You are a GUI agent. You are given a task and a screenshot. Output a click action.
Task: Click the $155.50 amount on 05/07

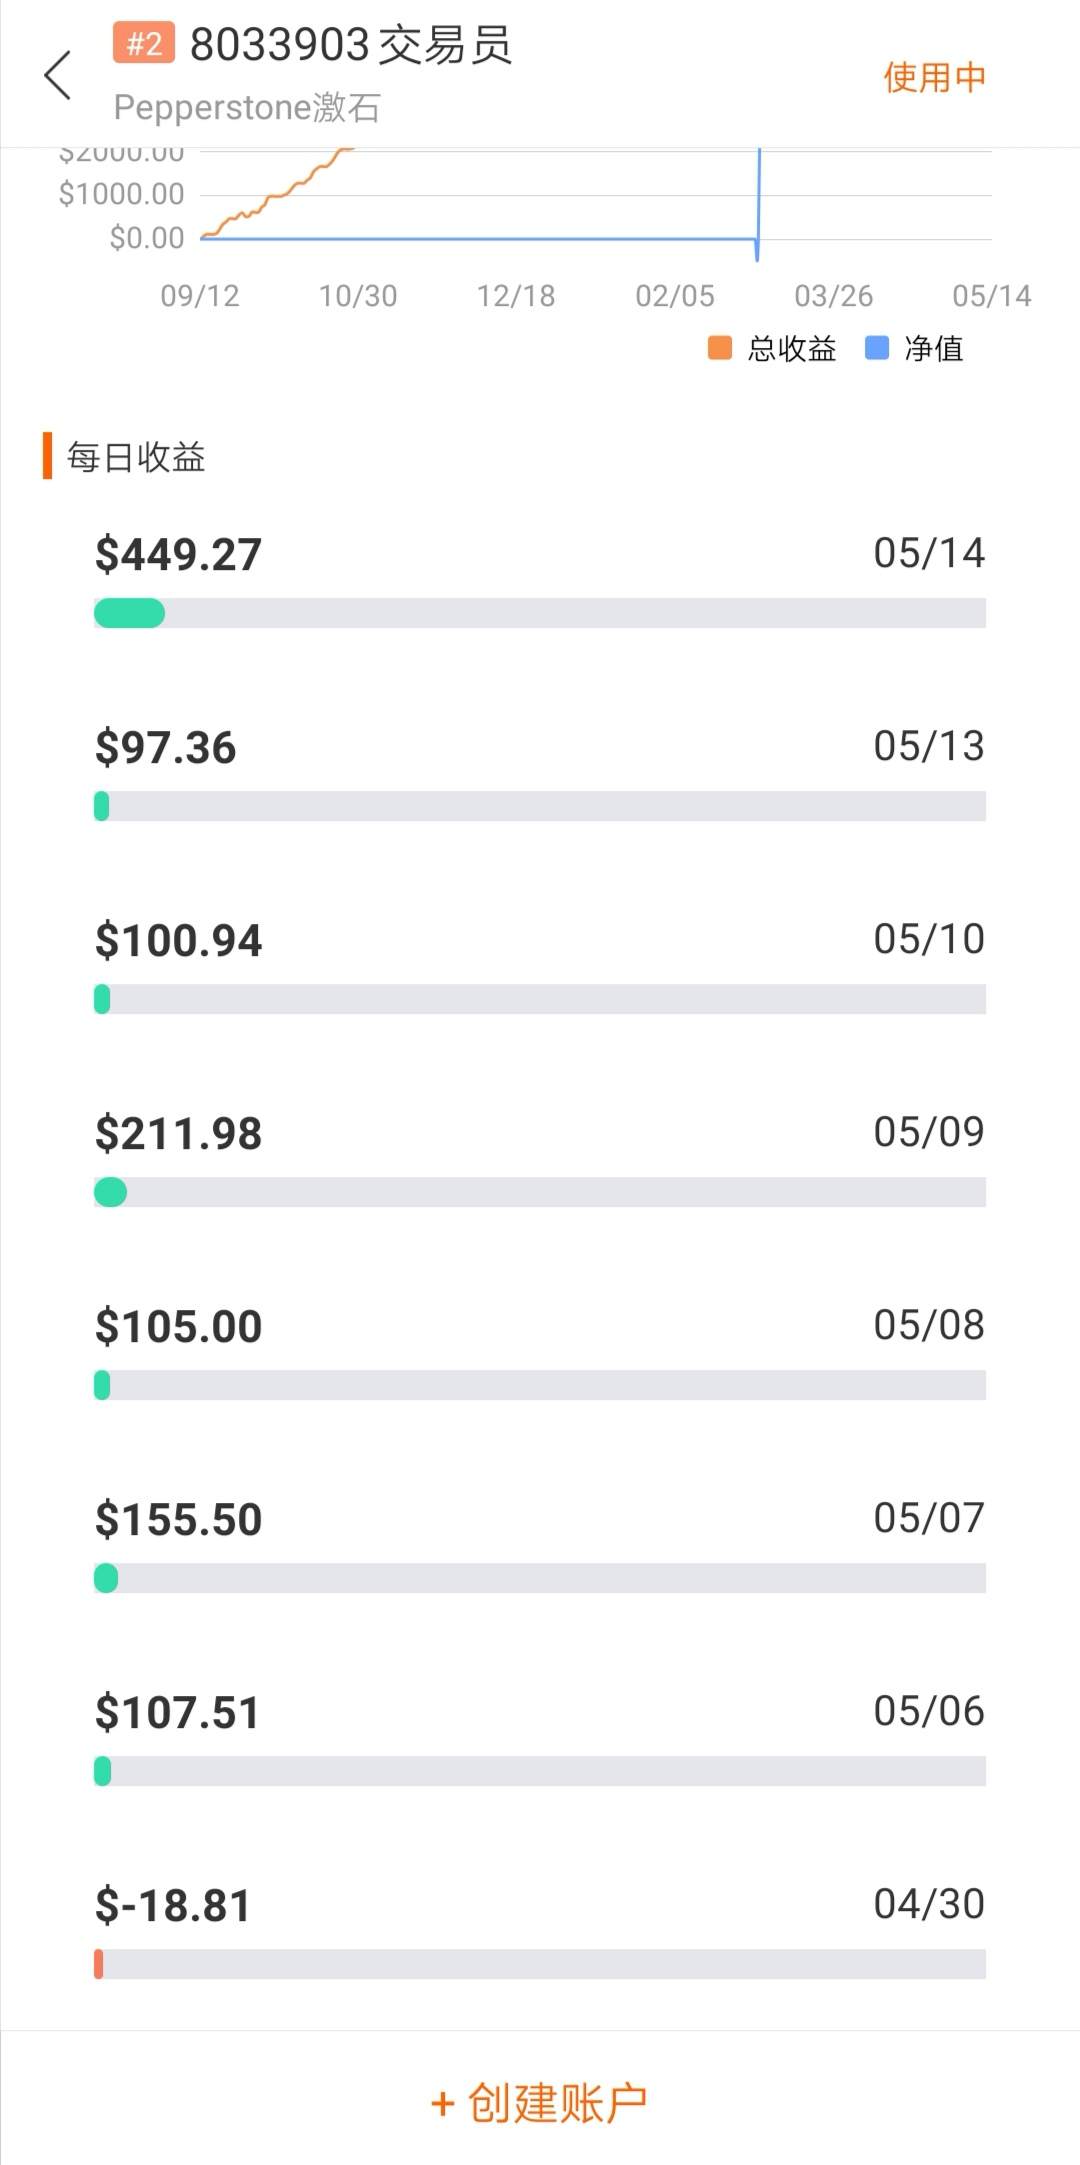click(x=178, y=1520)
